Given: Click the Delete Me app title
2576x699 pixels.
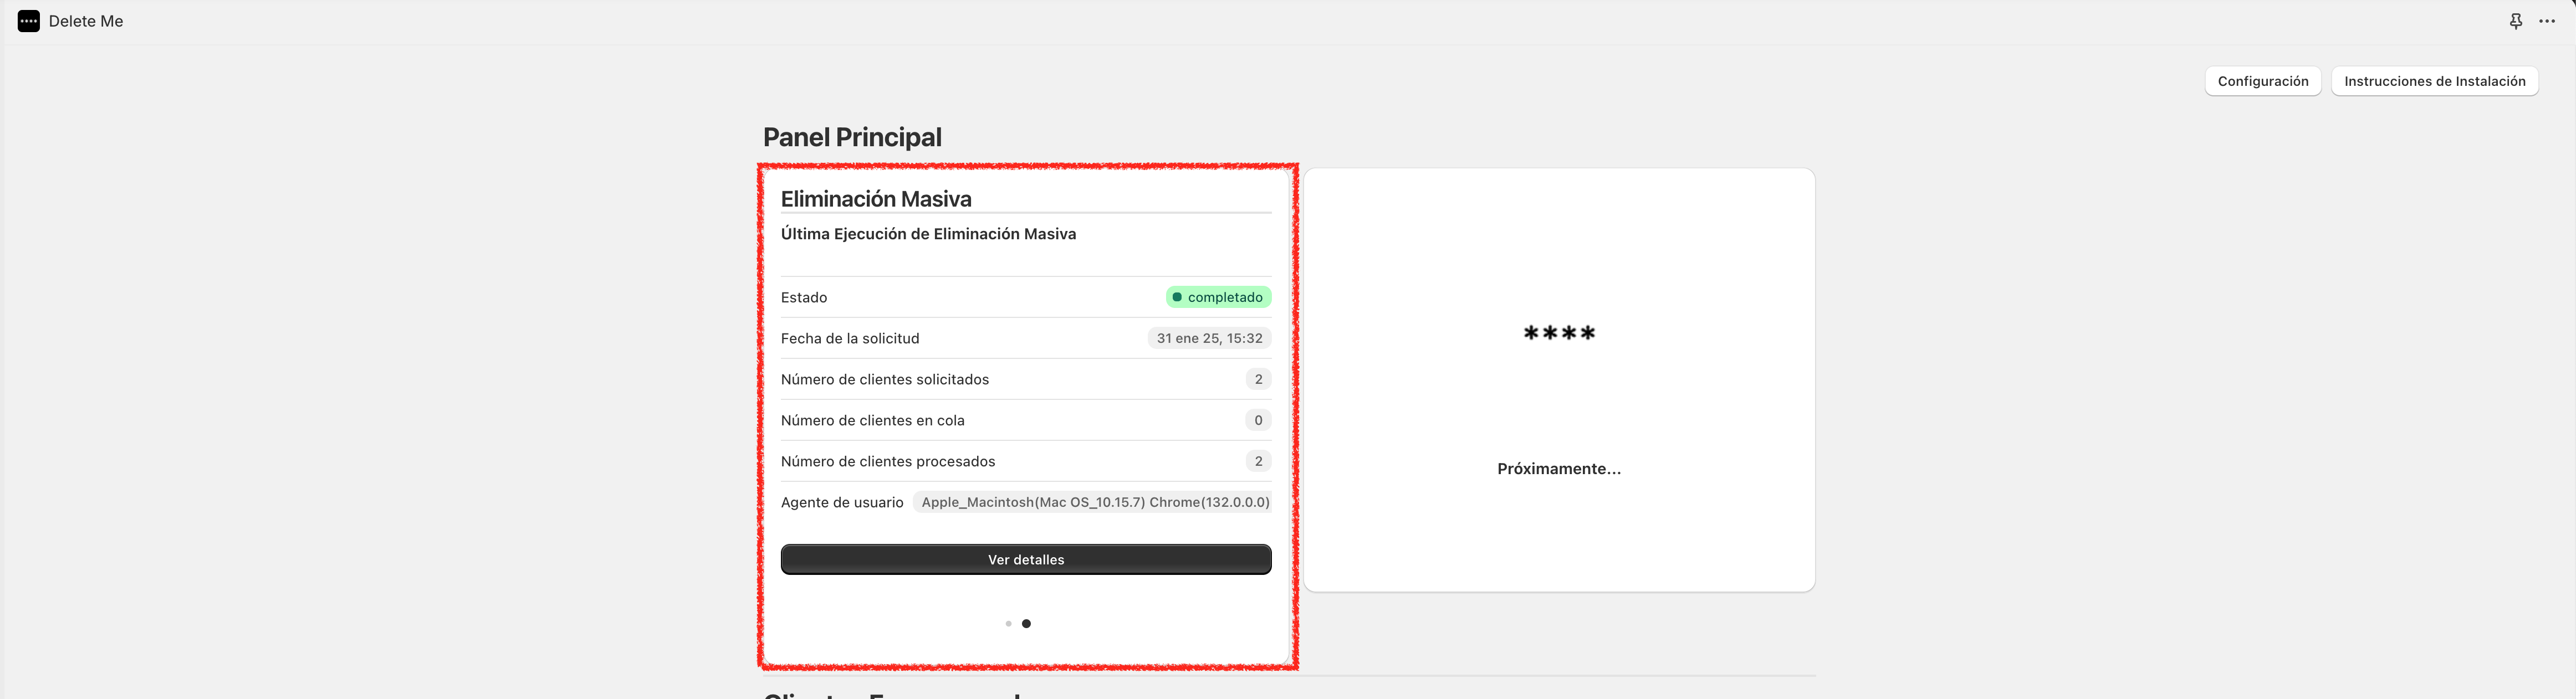Looking at the screenshot, I should coord(86,21).
